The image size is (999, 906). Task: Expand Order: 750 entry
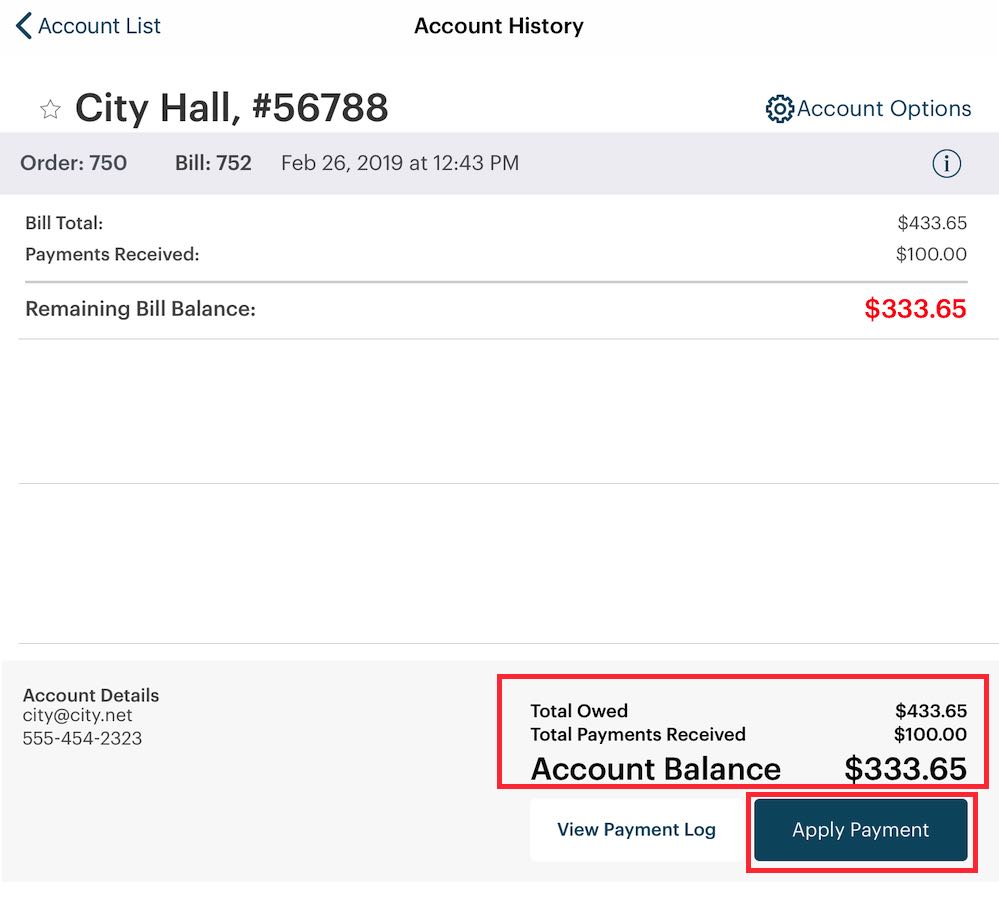[x=74, y=163]
